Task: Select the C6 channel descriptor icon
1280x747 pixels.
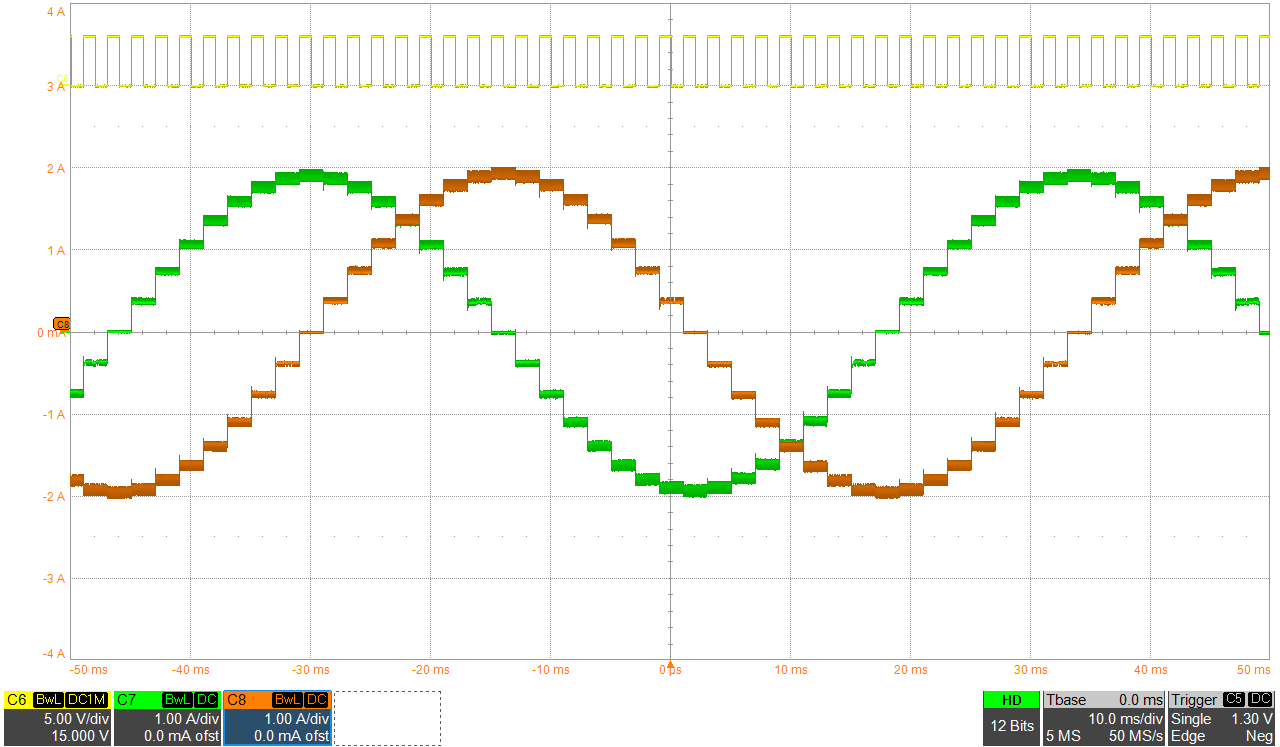Action: pos(16,699)
